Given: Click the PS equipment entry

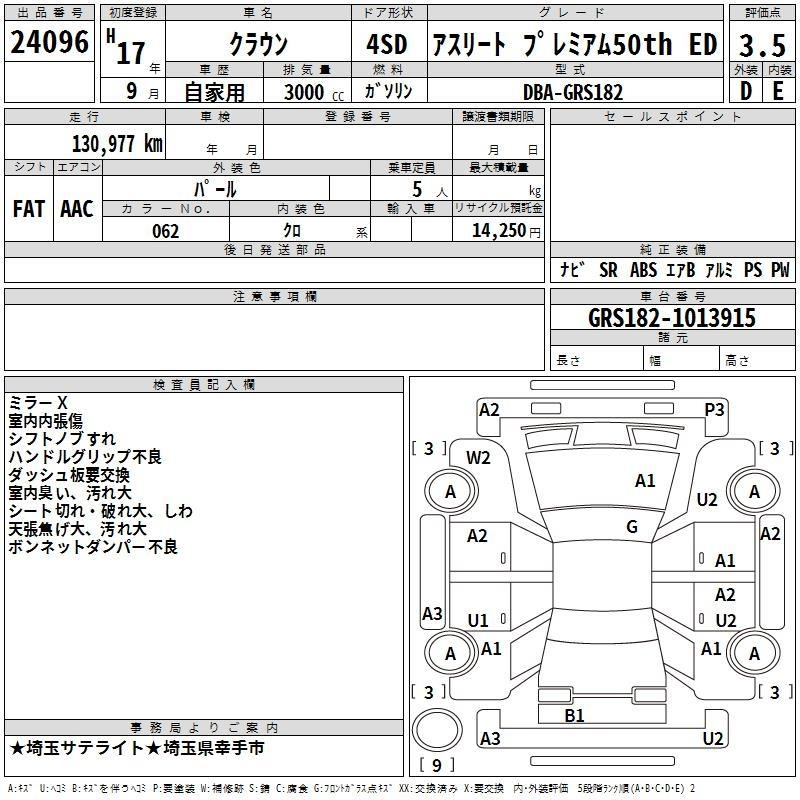Looking at the screenshot, I should point(753,270).
